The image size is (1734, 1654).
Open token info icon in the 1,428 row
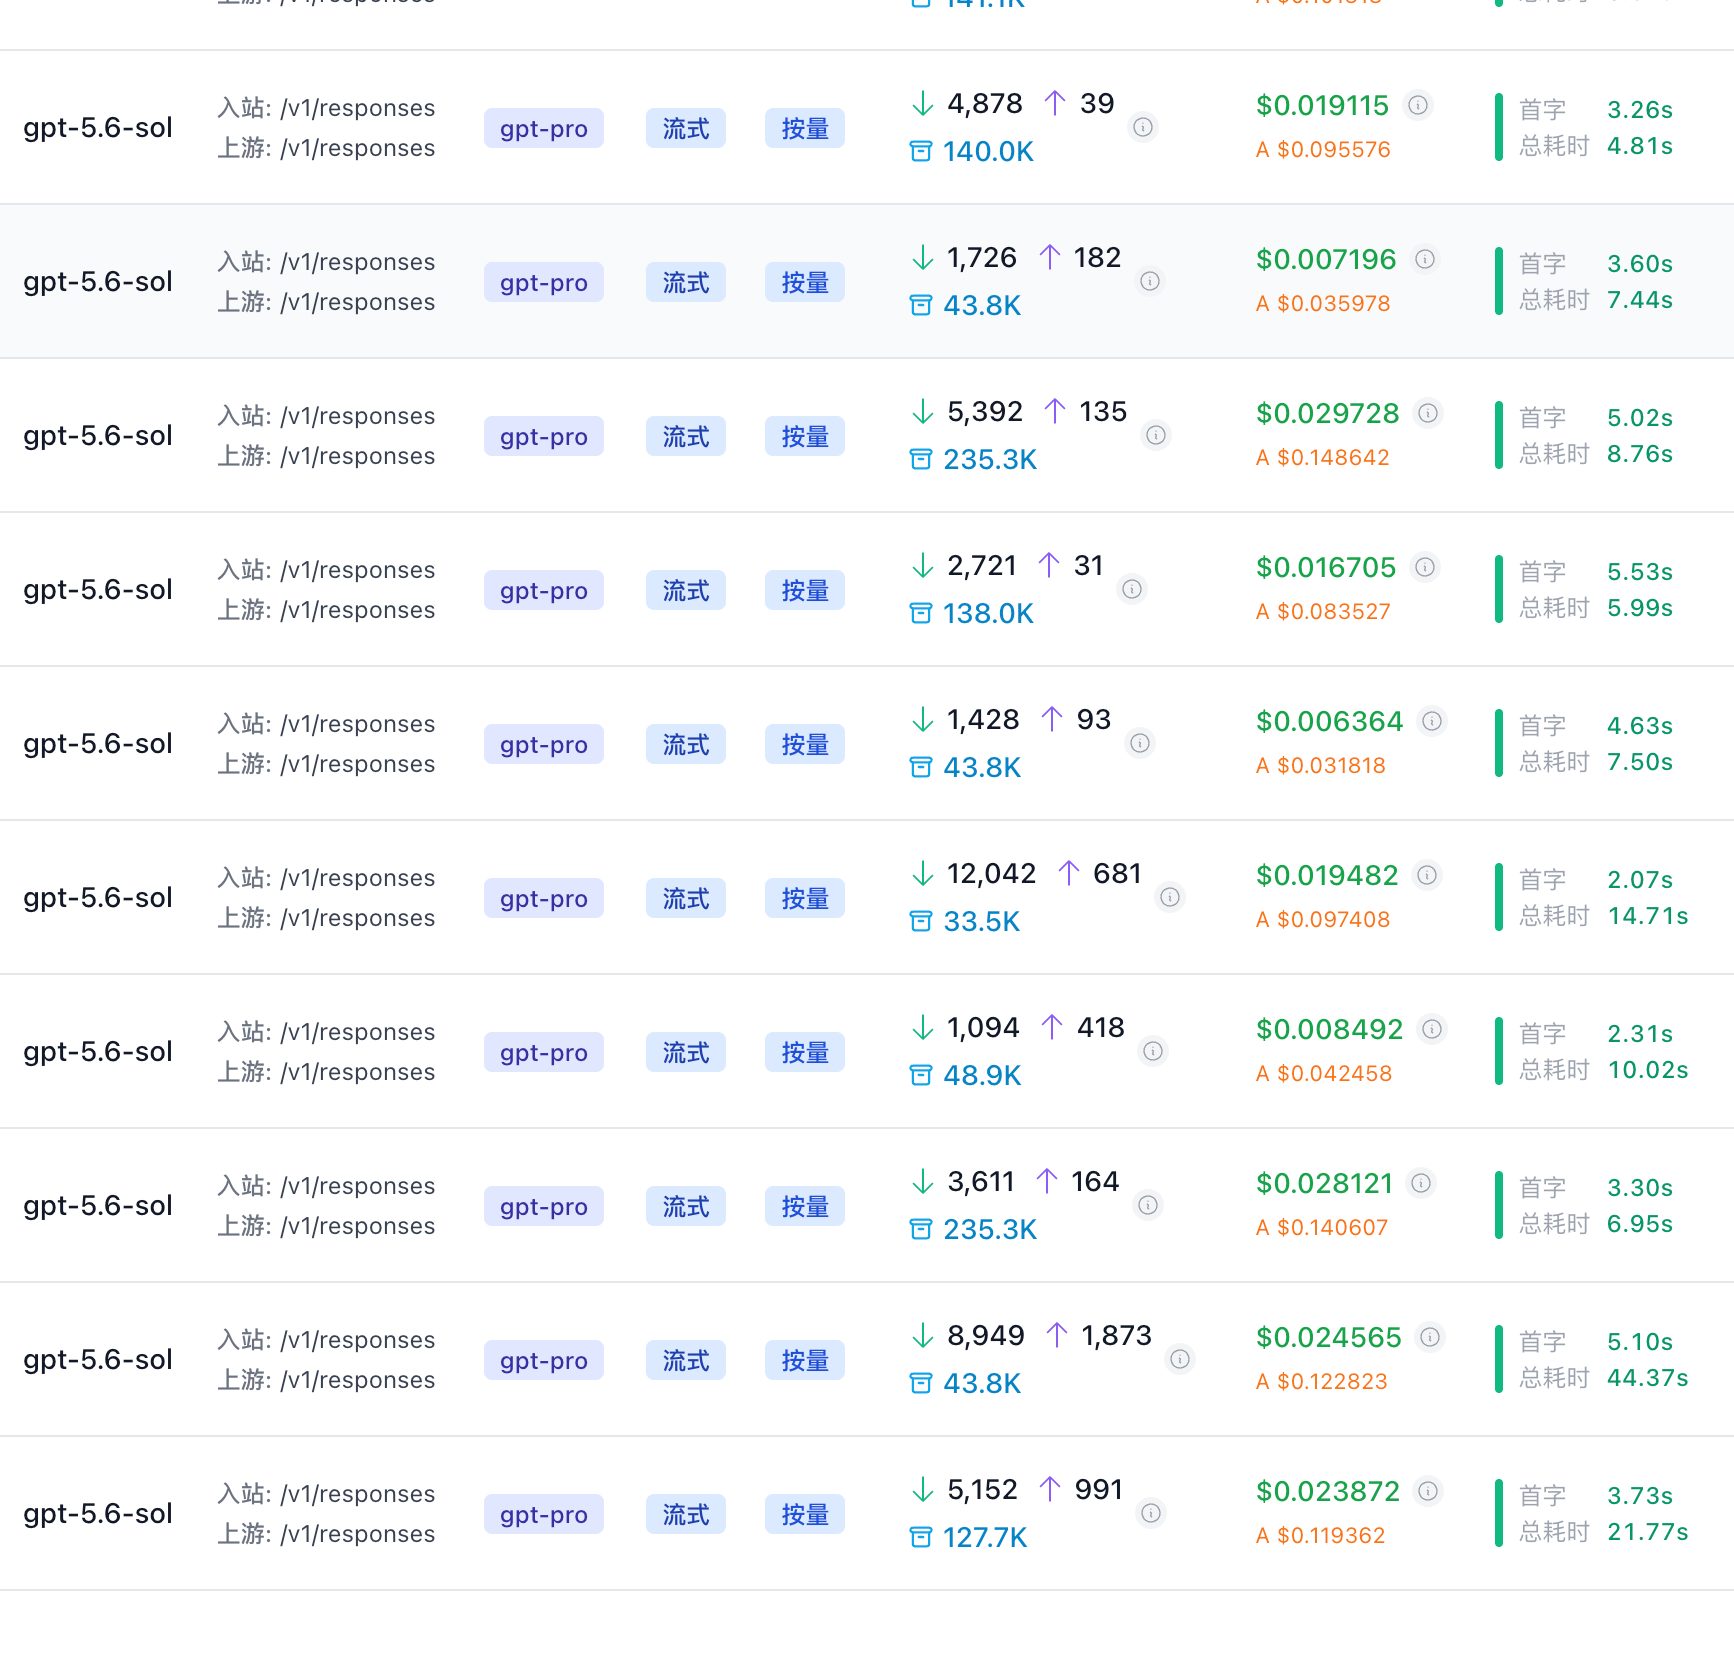click(x=1140, y=743)
